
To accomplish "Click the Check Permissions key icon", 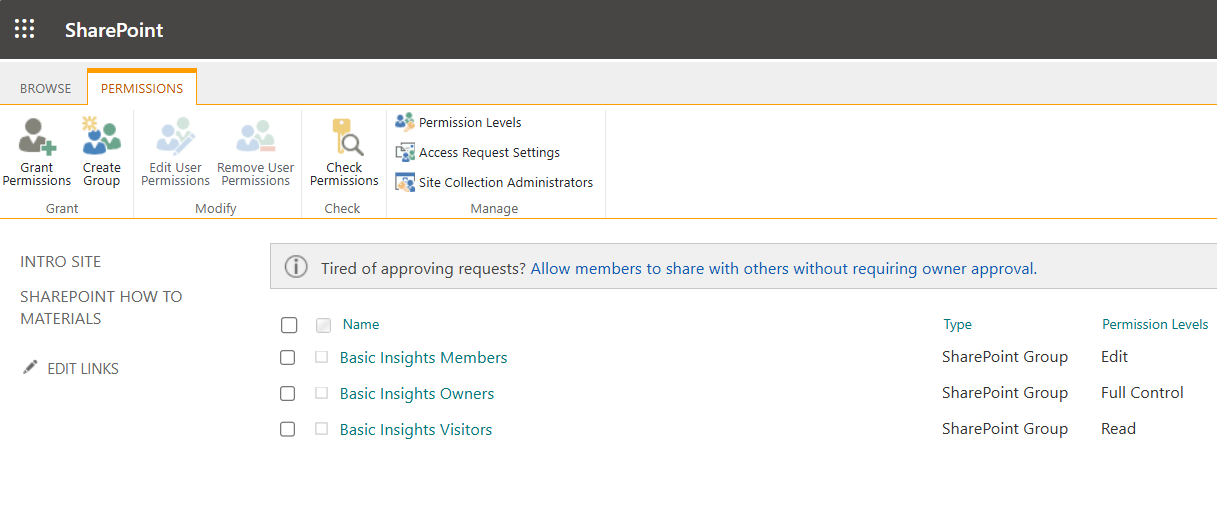I will click(x=344, y=137).
